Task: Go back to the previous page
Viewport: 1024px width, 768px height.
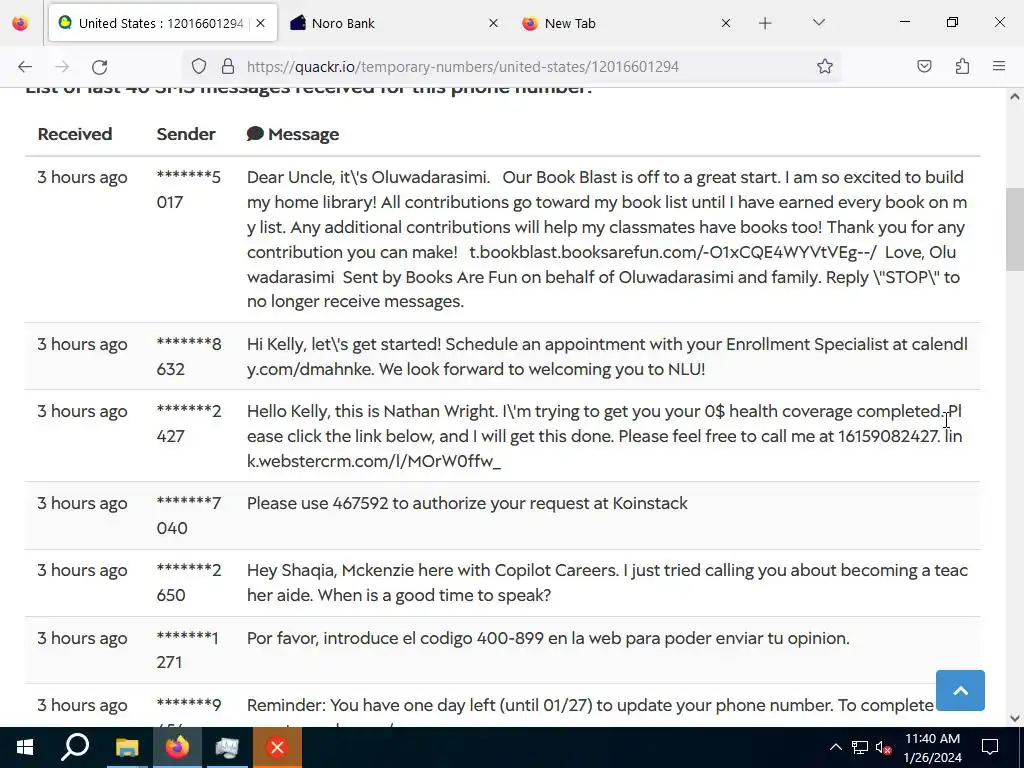Action: pyautogui.click(x=25, y=67)
